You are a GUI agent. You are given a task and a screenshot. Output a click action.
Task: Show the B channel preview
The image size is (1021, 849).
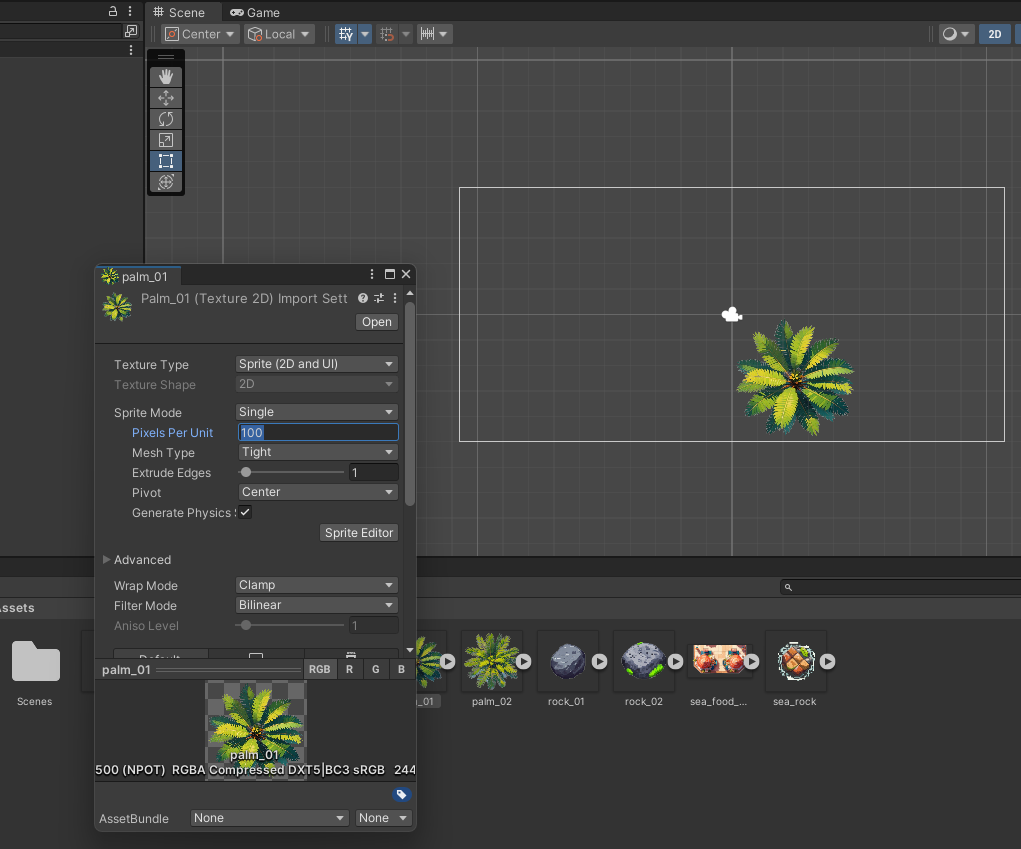(401, 669)
